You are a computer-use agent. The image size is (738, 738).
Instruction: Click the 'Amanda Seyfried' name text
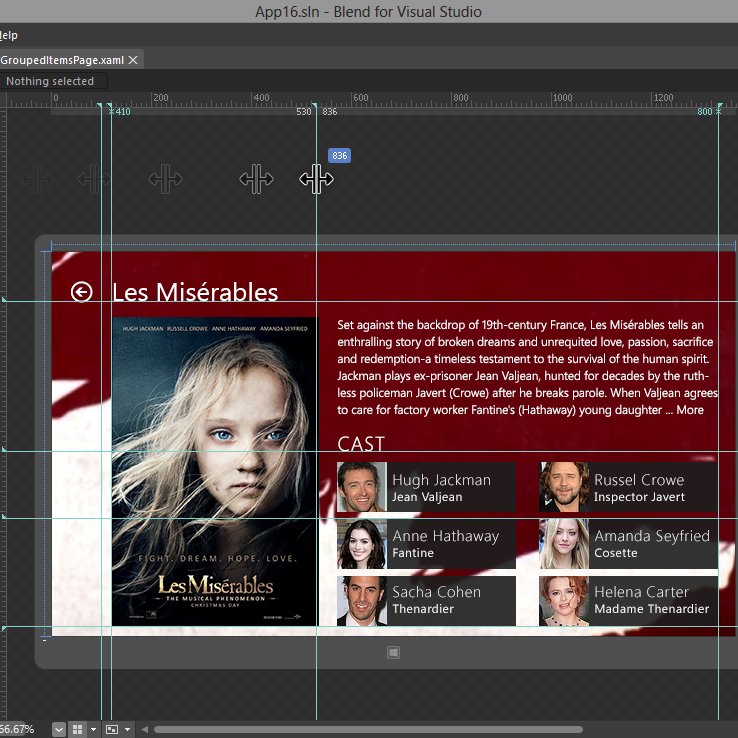click(652, 536)
